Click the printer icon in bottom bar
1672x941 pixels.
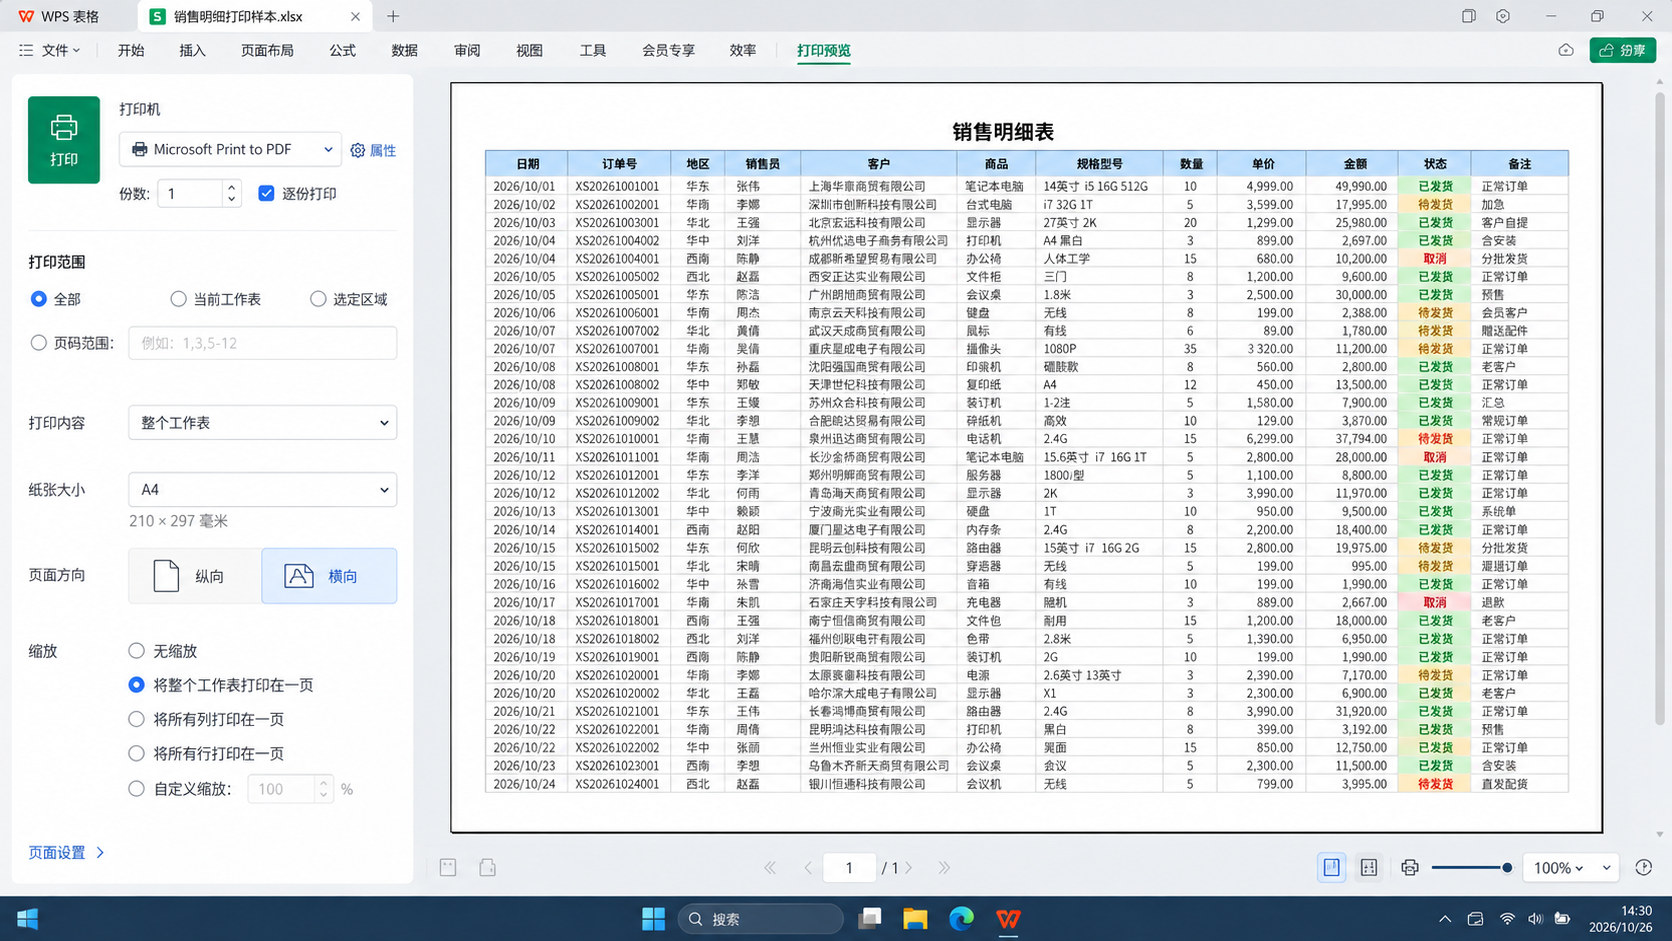click(x=1410, y=868)
